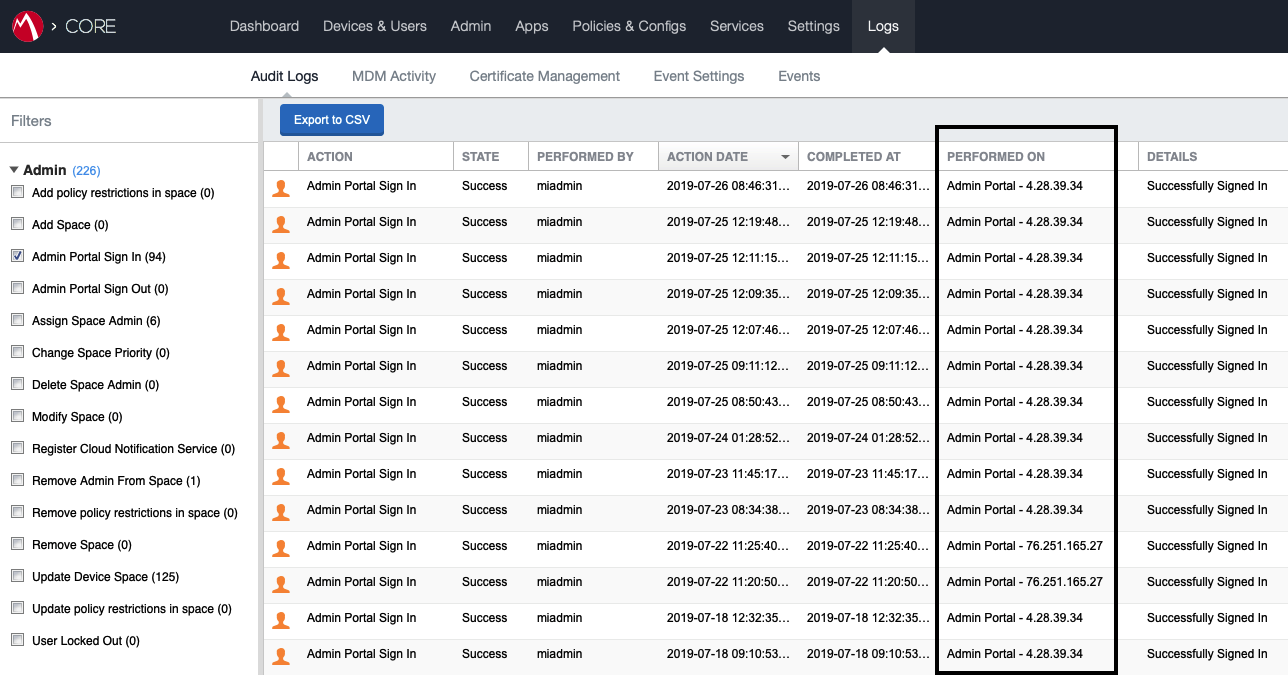Click the MobileIron Core logo icon
This screenshot has width=1288, height=675.
(x=27, y=26)
